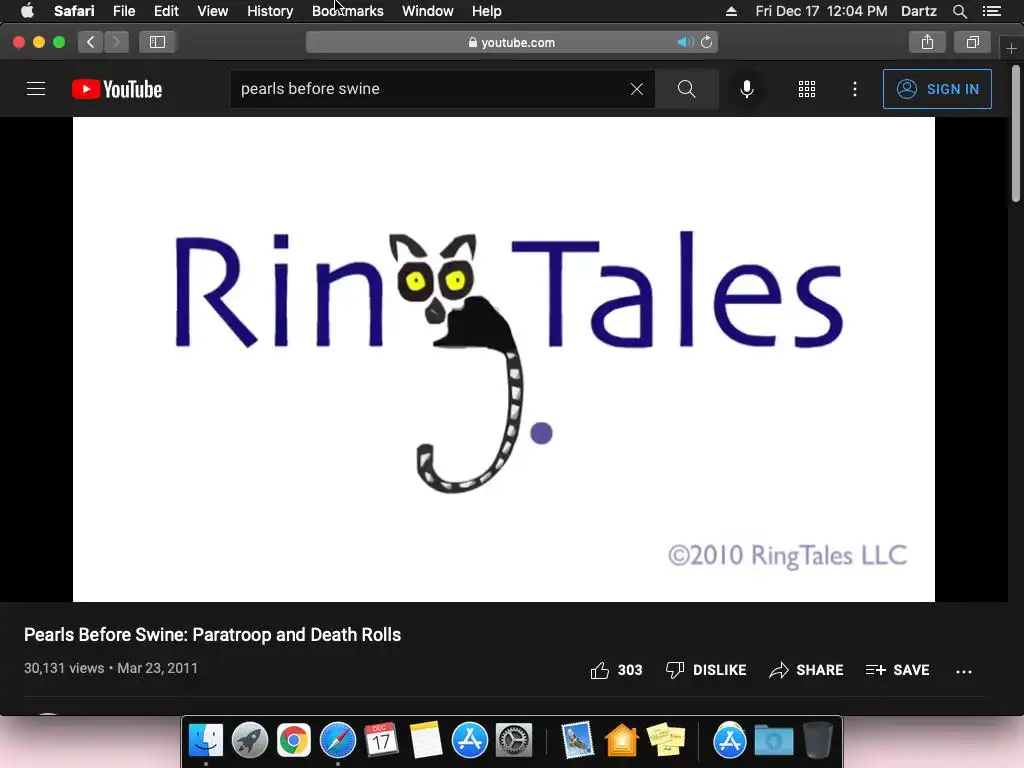
Task: Save the video to a playlist
Action: click(x=897, y=670)
